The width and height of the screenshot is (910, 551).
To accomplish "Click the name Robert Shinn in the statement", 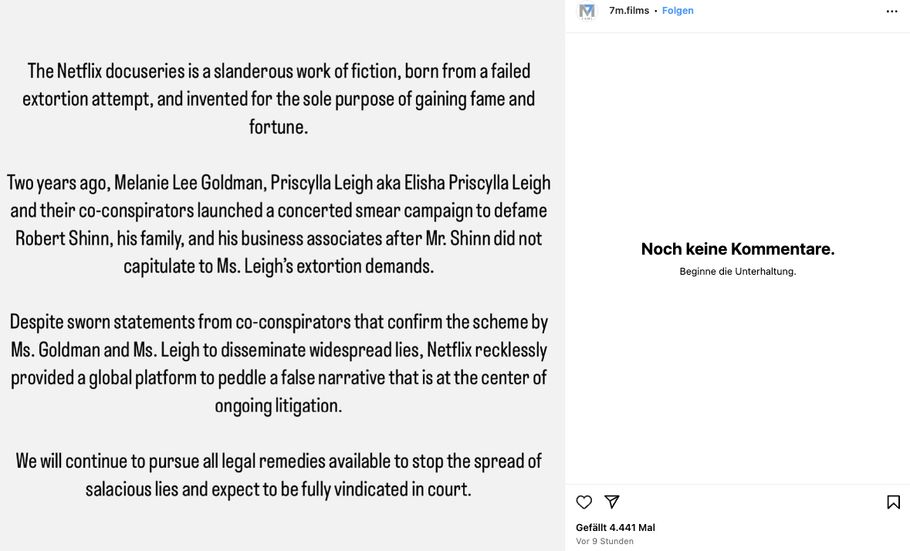I will coord(61,239).
